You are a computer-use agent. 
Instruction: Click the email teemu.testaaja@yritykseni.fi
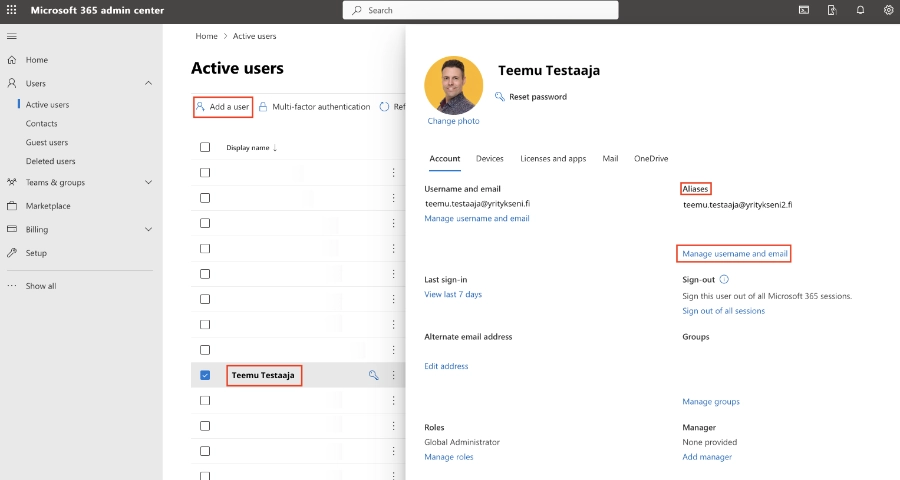[478, 203]
